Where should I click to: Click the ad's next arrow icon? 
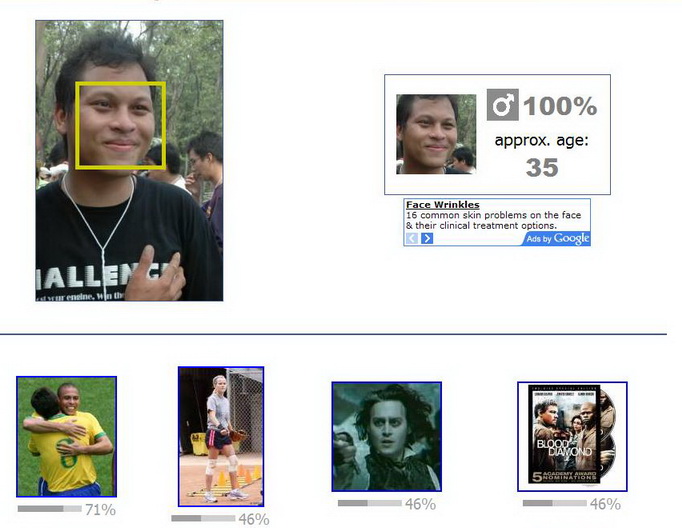coord(427,238)
